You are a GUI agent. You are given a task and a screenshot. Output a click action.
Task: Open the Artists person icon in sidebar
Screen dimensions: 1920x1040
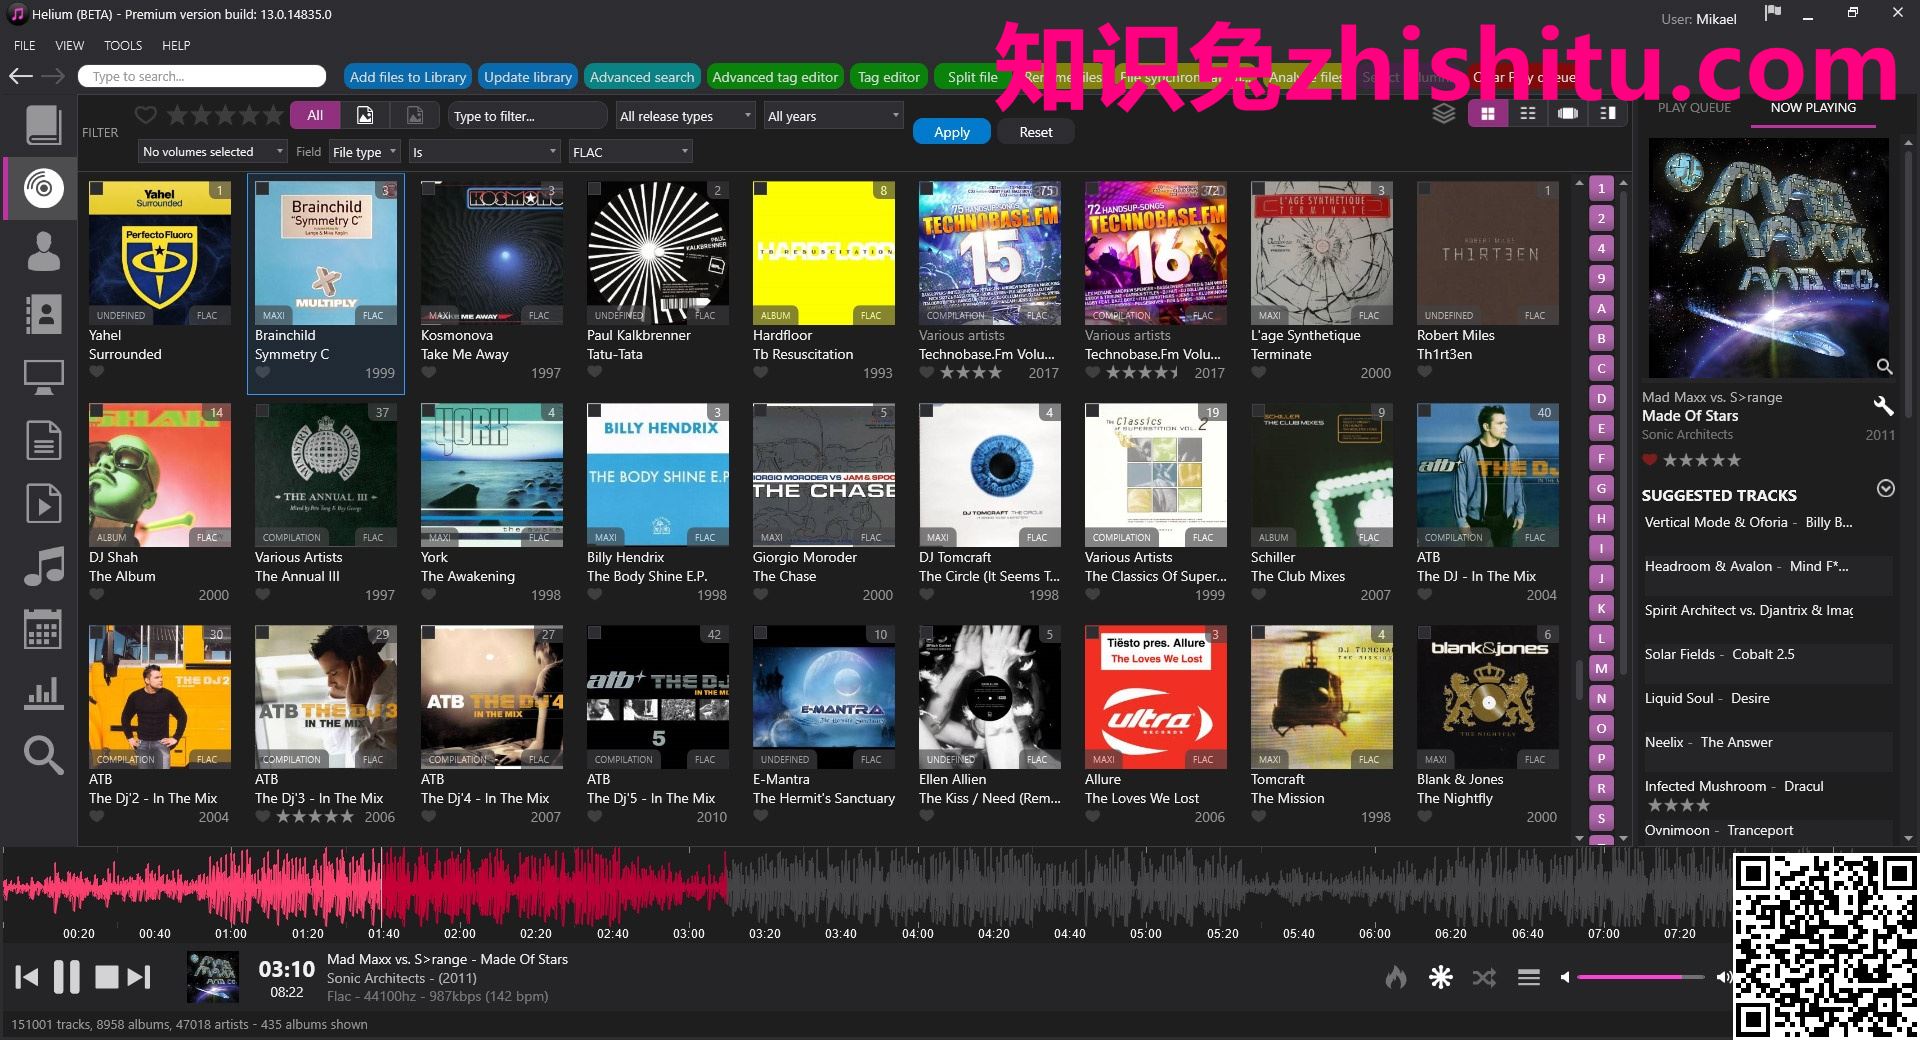(43, 251)
